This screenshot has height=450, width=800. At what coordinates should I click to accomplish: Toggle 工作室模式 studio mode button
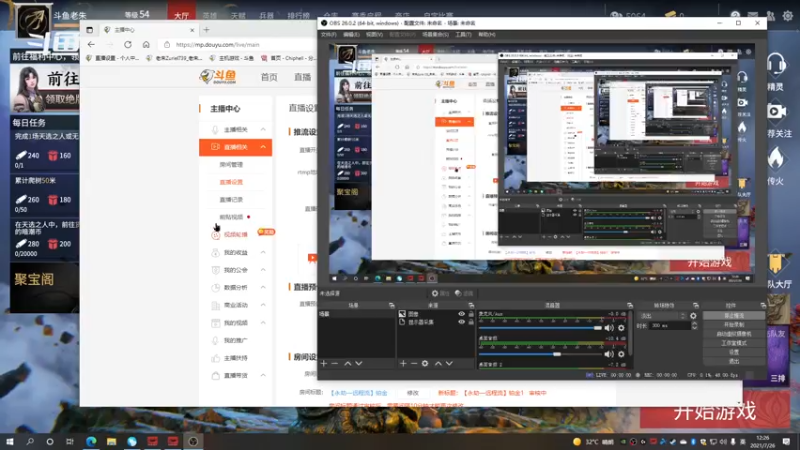coord(734,343)
